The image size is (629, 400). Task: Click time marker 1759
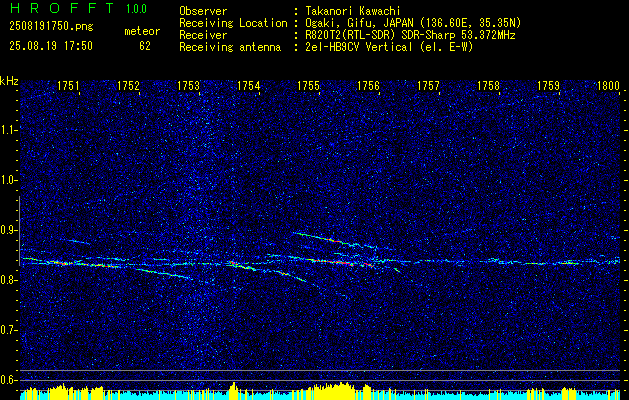point(548,85)
